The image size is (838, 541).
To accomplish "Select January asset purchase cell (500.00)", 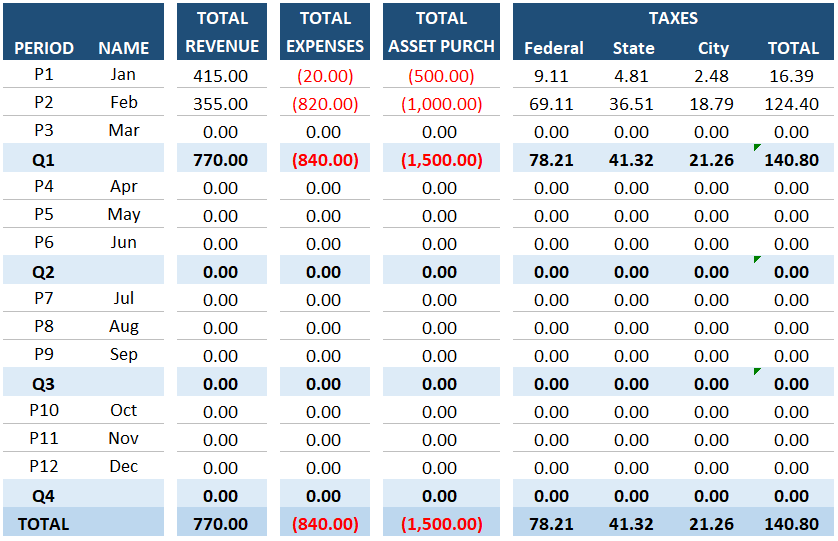I will [x=440, y=76].
